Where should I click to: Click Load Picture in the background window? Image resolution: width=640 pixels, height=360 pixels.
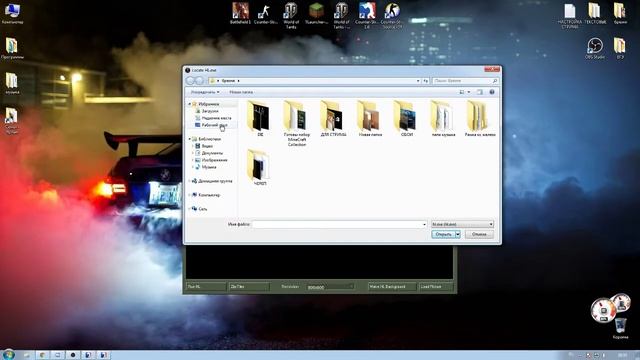coord(436,287)
